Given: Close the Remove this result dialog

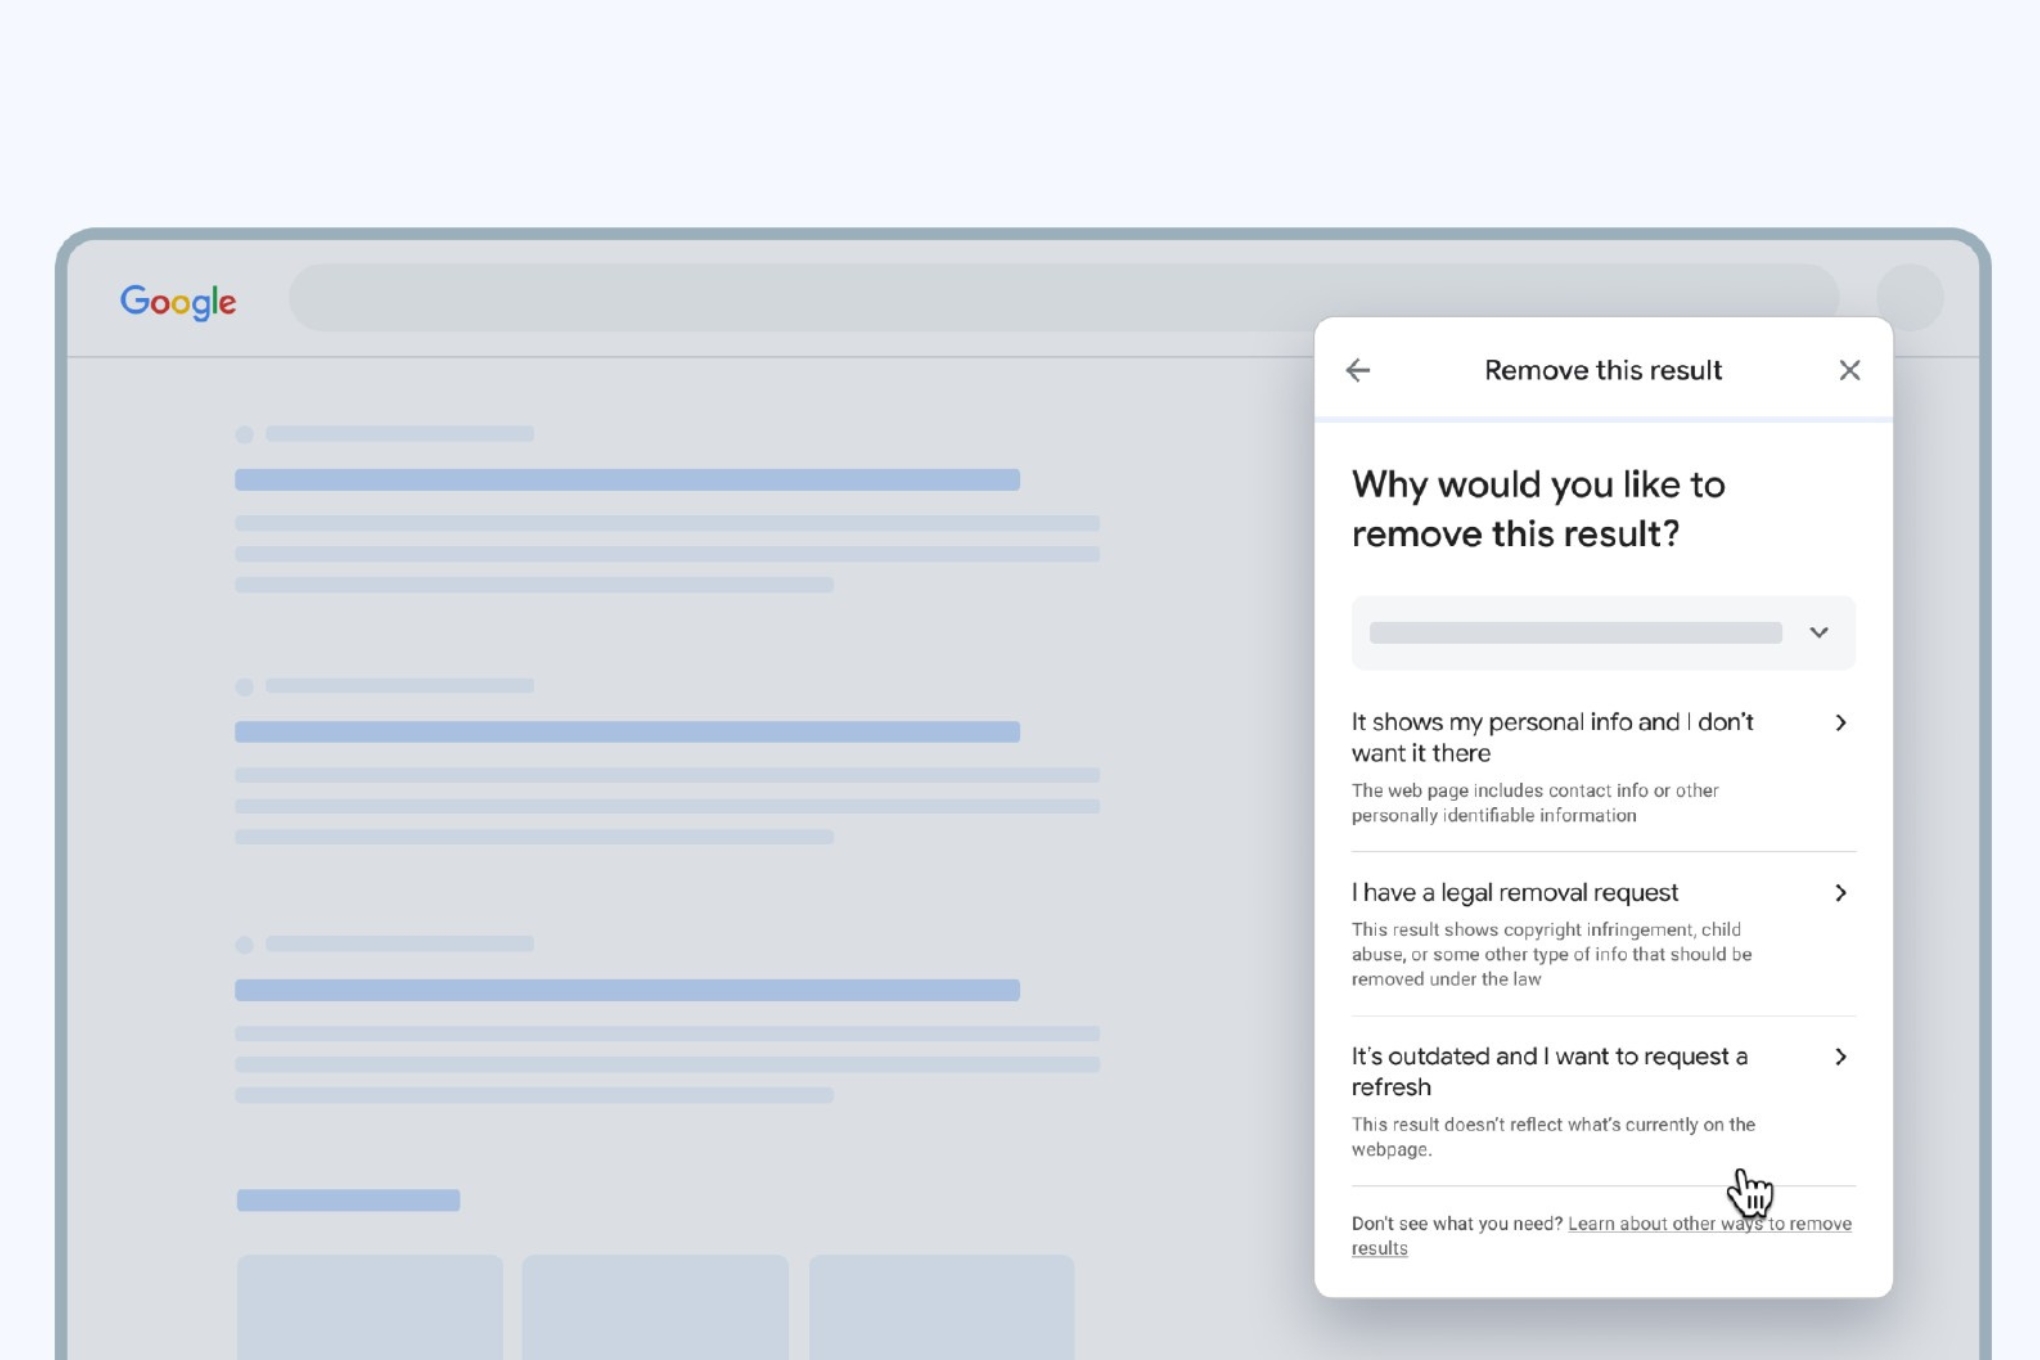Looking at the screenshot, I should pos(1849,371).
